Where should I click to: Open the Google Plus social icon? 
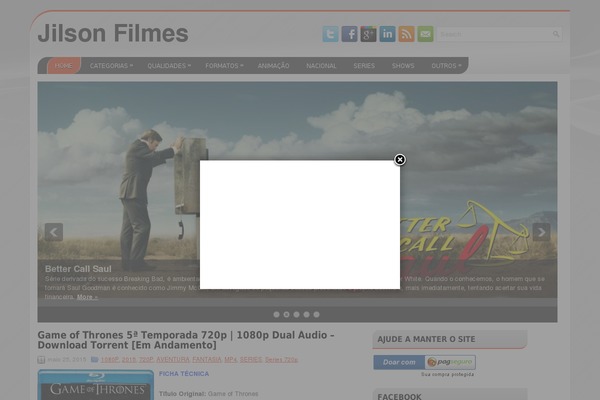368,34
